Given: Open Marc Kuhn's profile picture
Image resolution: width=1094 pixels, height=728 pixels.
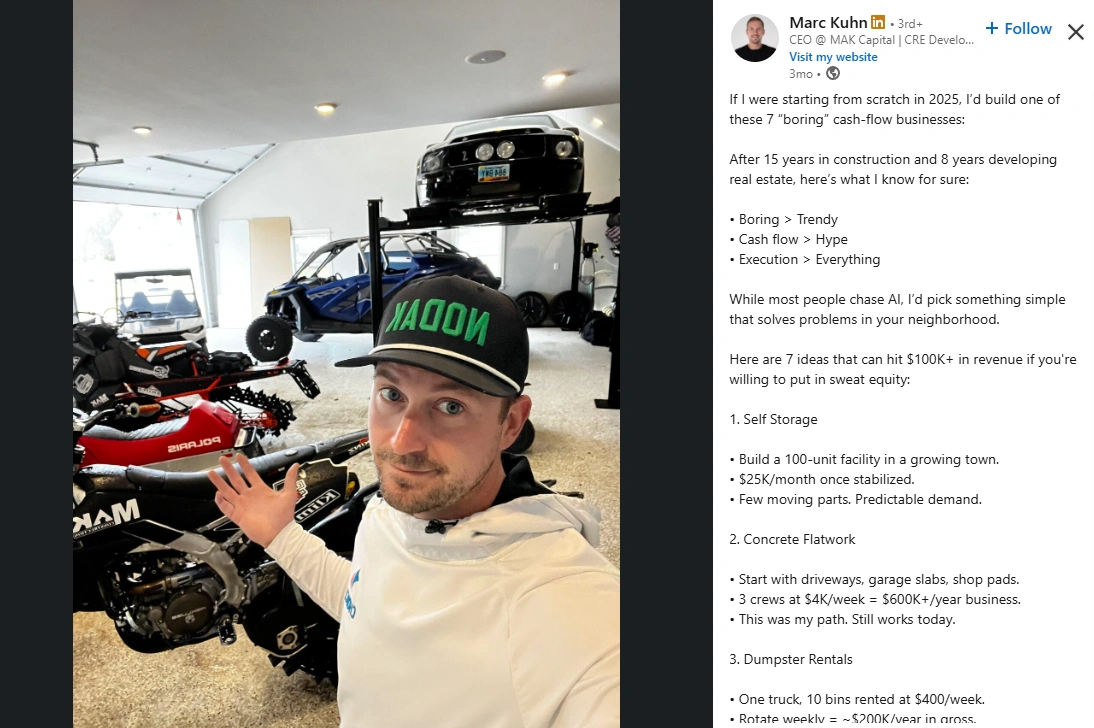Looking at the screenshot, I should [x=754, y=38].
